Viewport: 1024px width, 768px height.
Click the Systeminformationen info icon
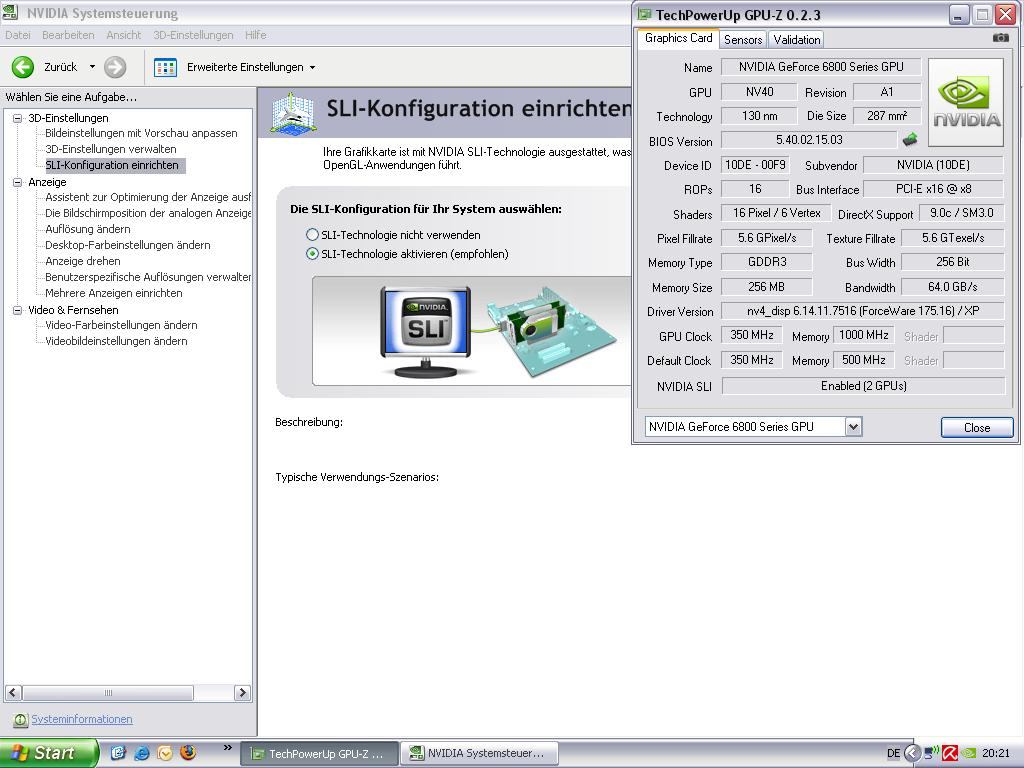click(20, 720)
